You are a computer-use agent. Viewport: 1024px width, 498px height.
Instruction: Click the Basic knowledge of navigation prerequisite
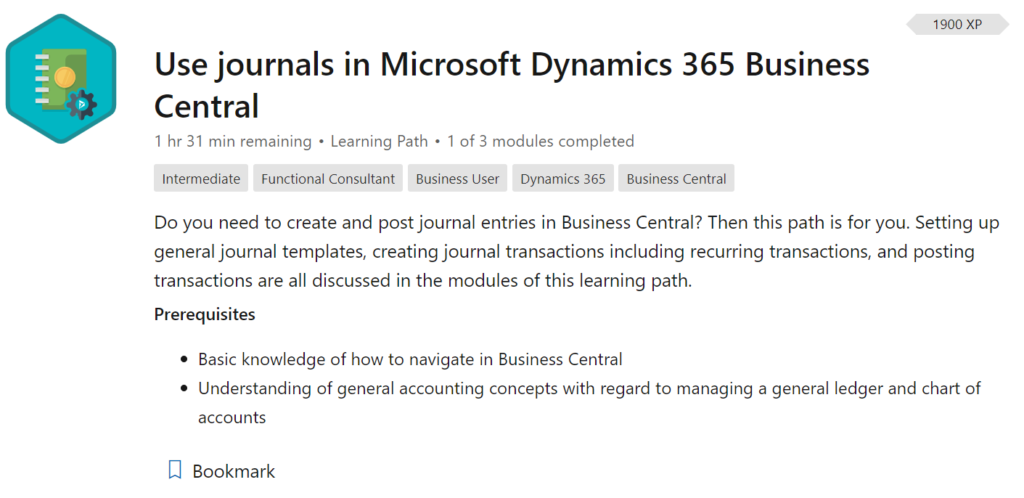(410, 359)
